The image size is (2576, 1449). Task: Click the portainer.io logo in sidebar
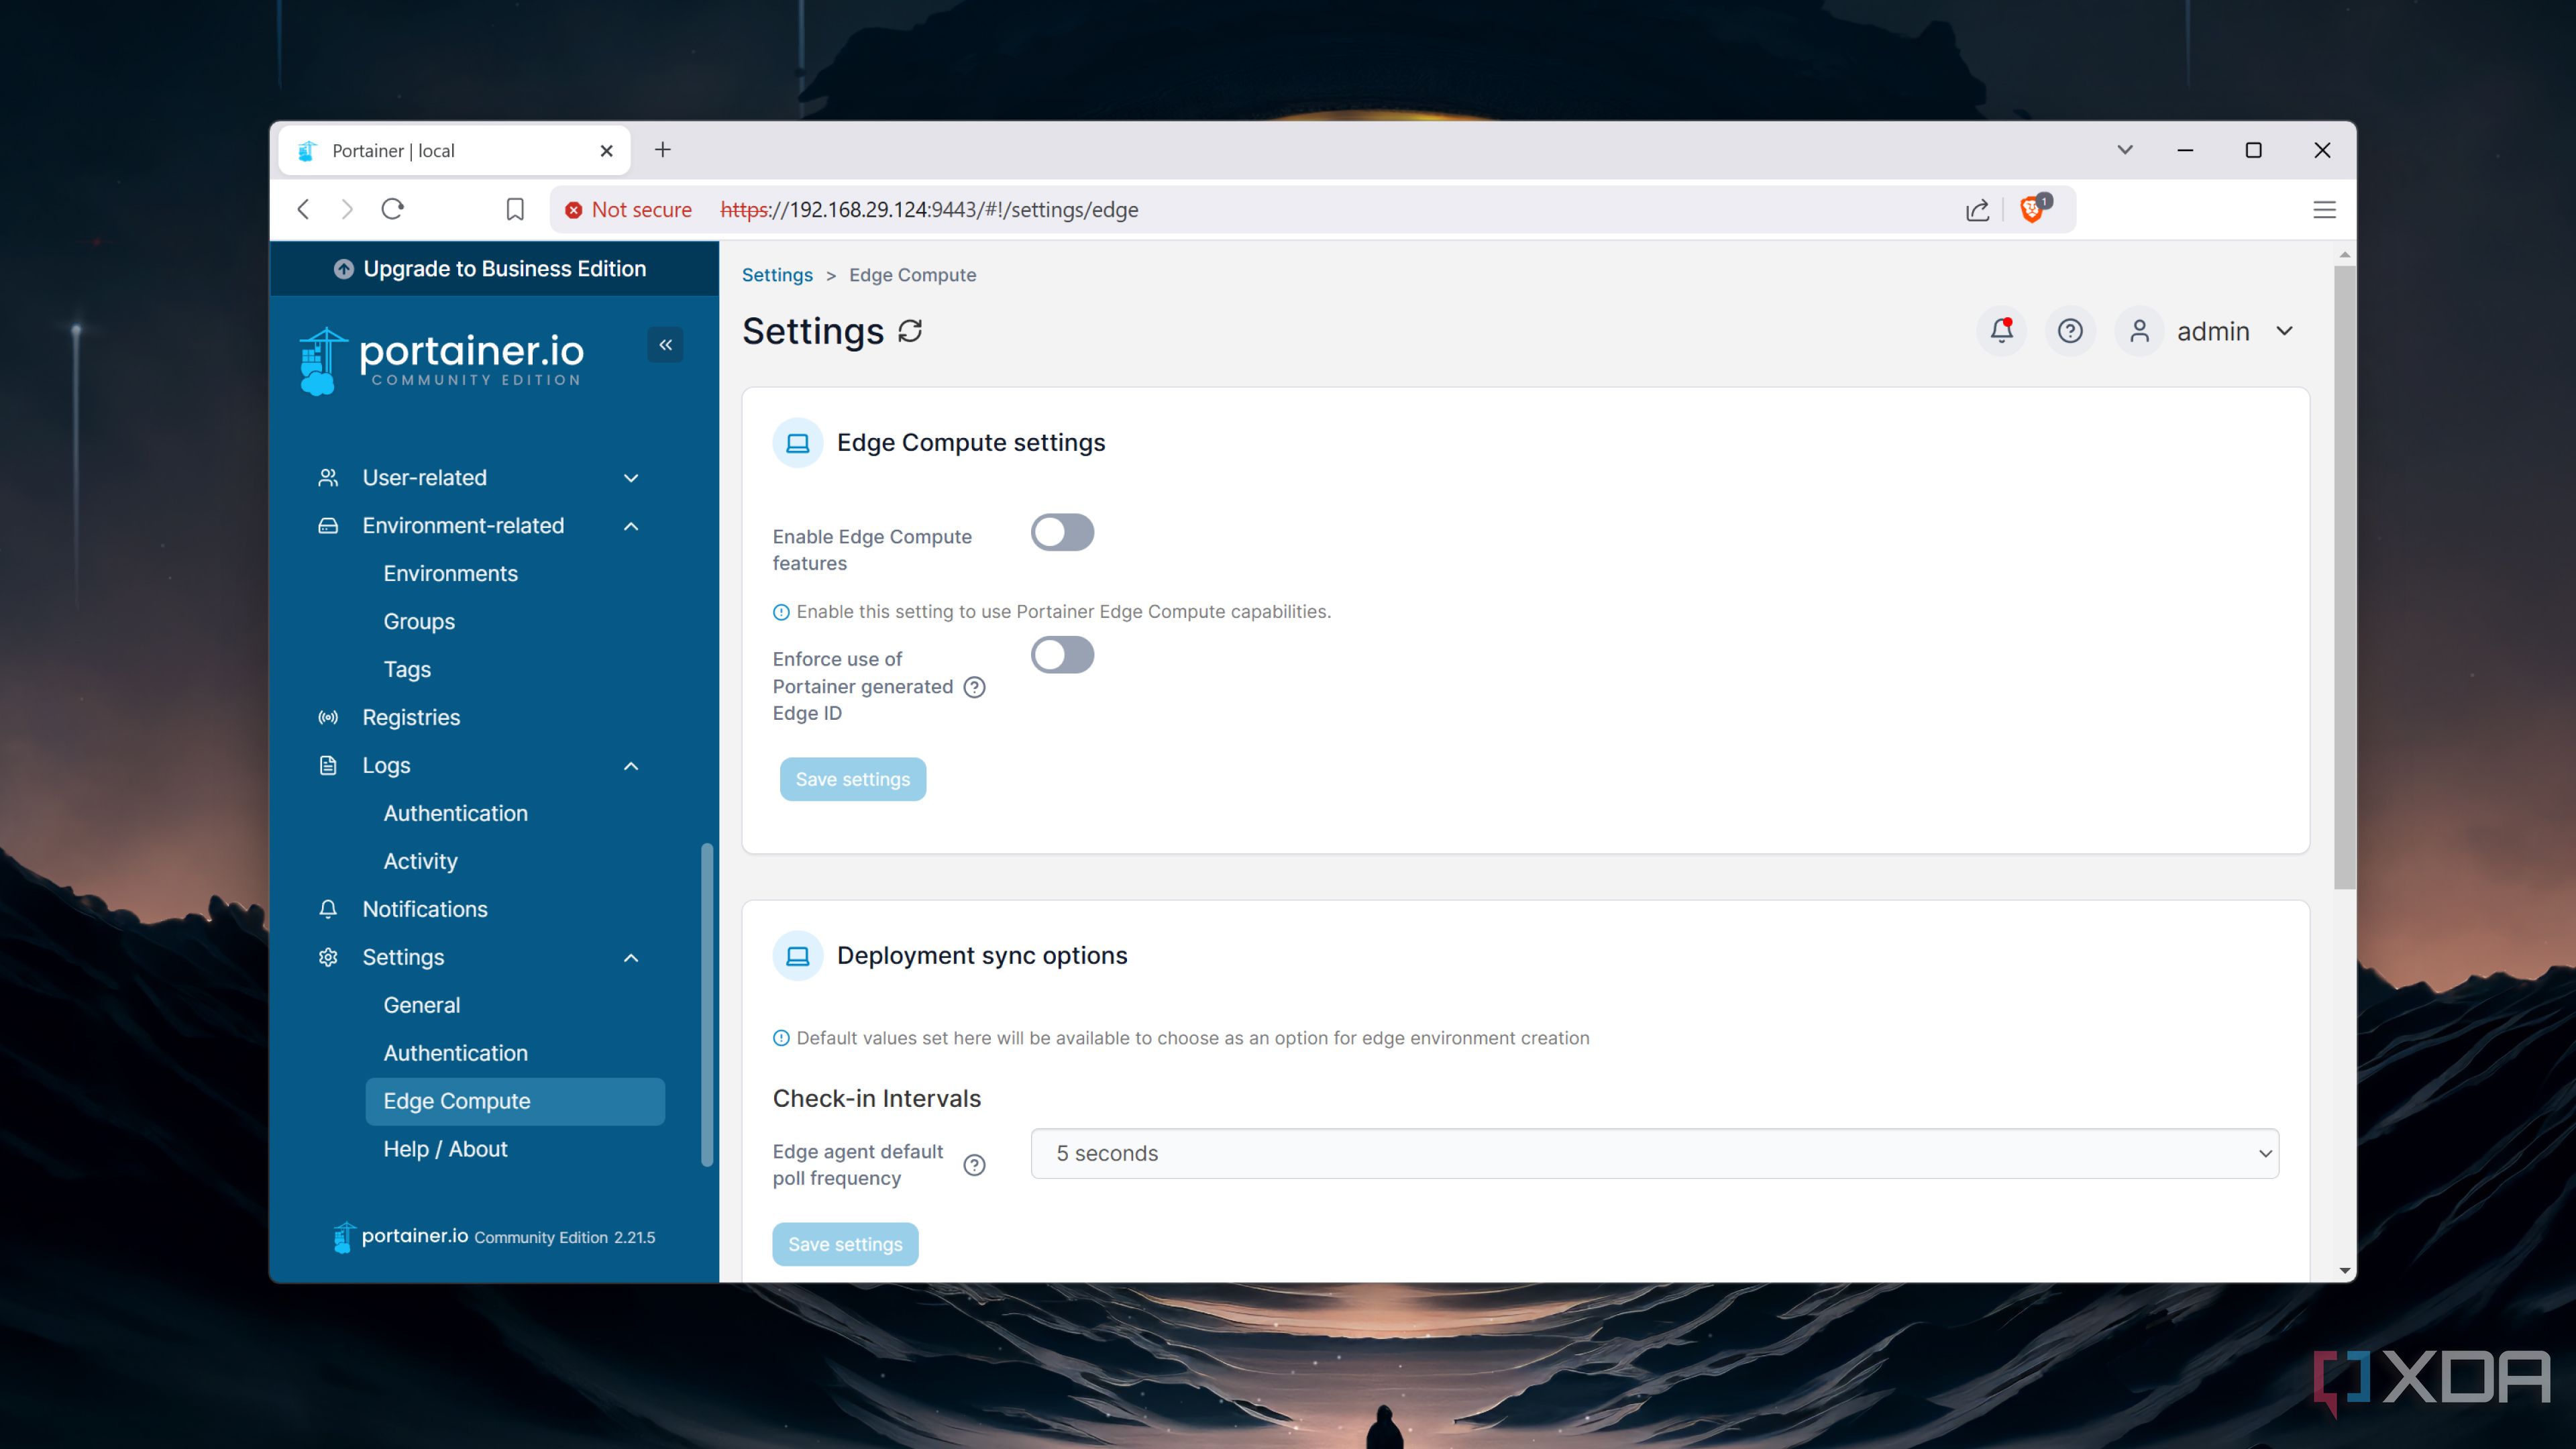coord(441,361)
